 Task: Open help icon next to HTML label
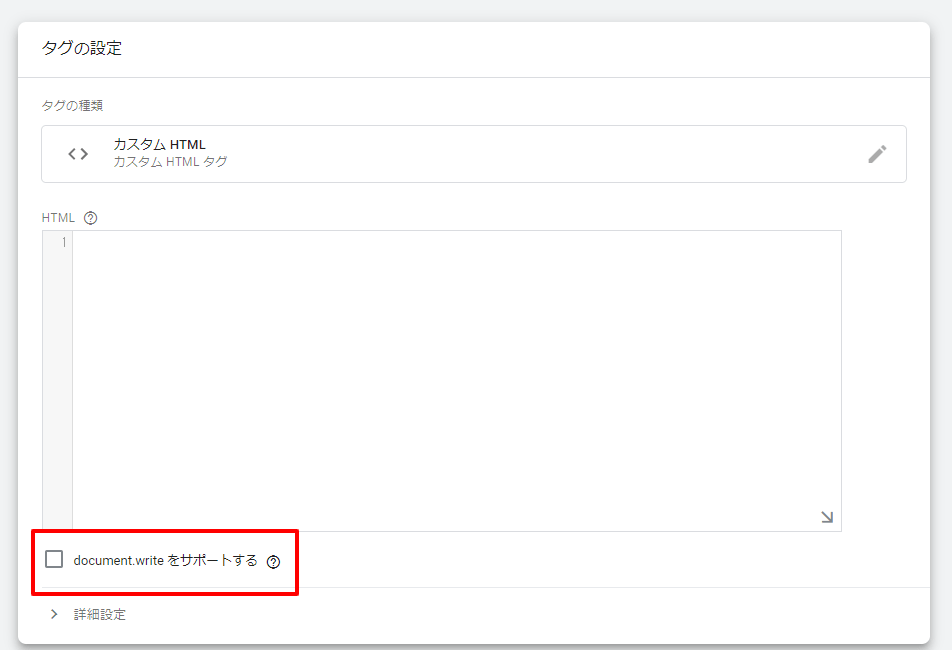pyautogui.click(x=91, y=218)
